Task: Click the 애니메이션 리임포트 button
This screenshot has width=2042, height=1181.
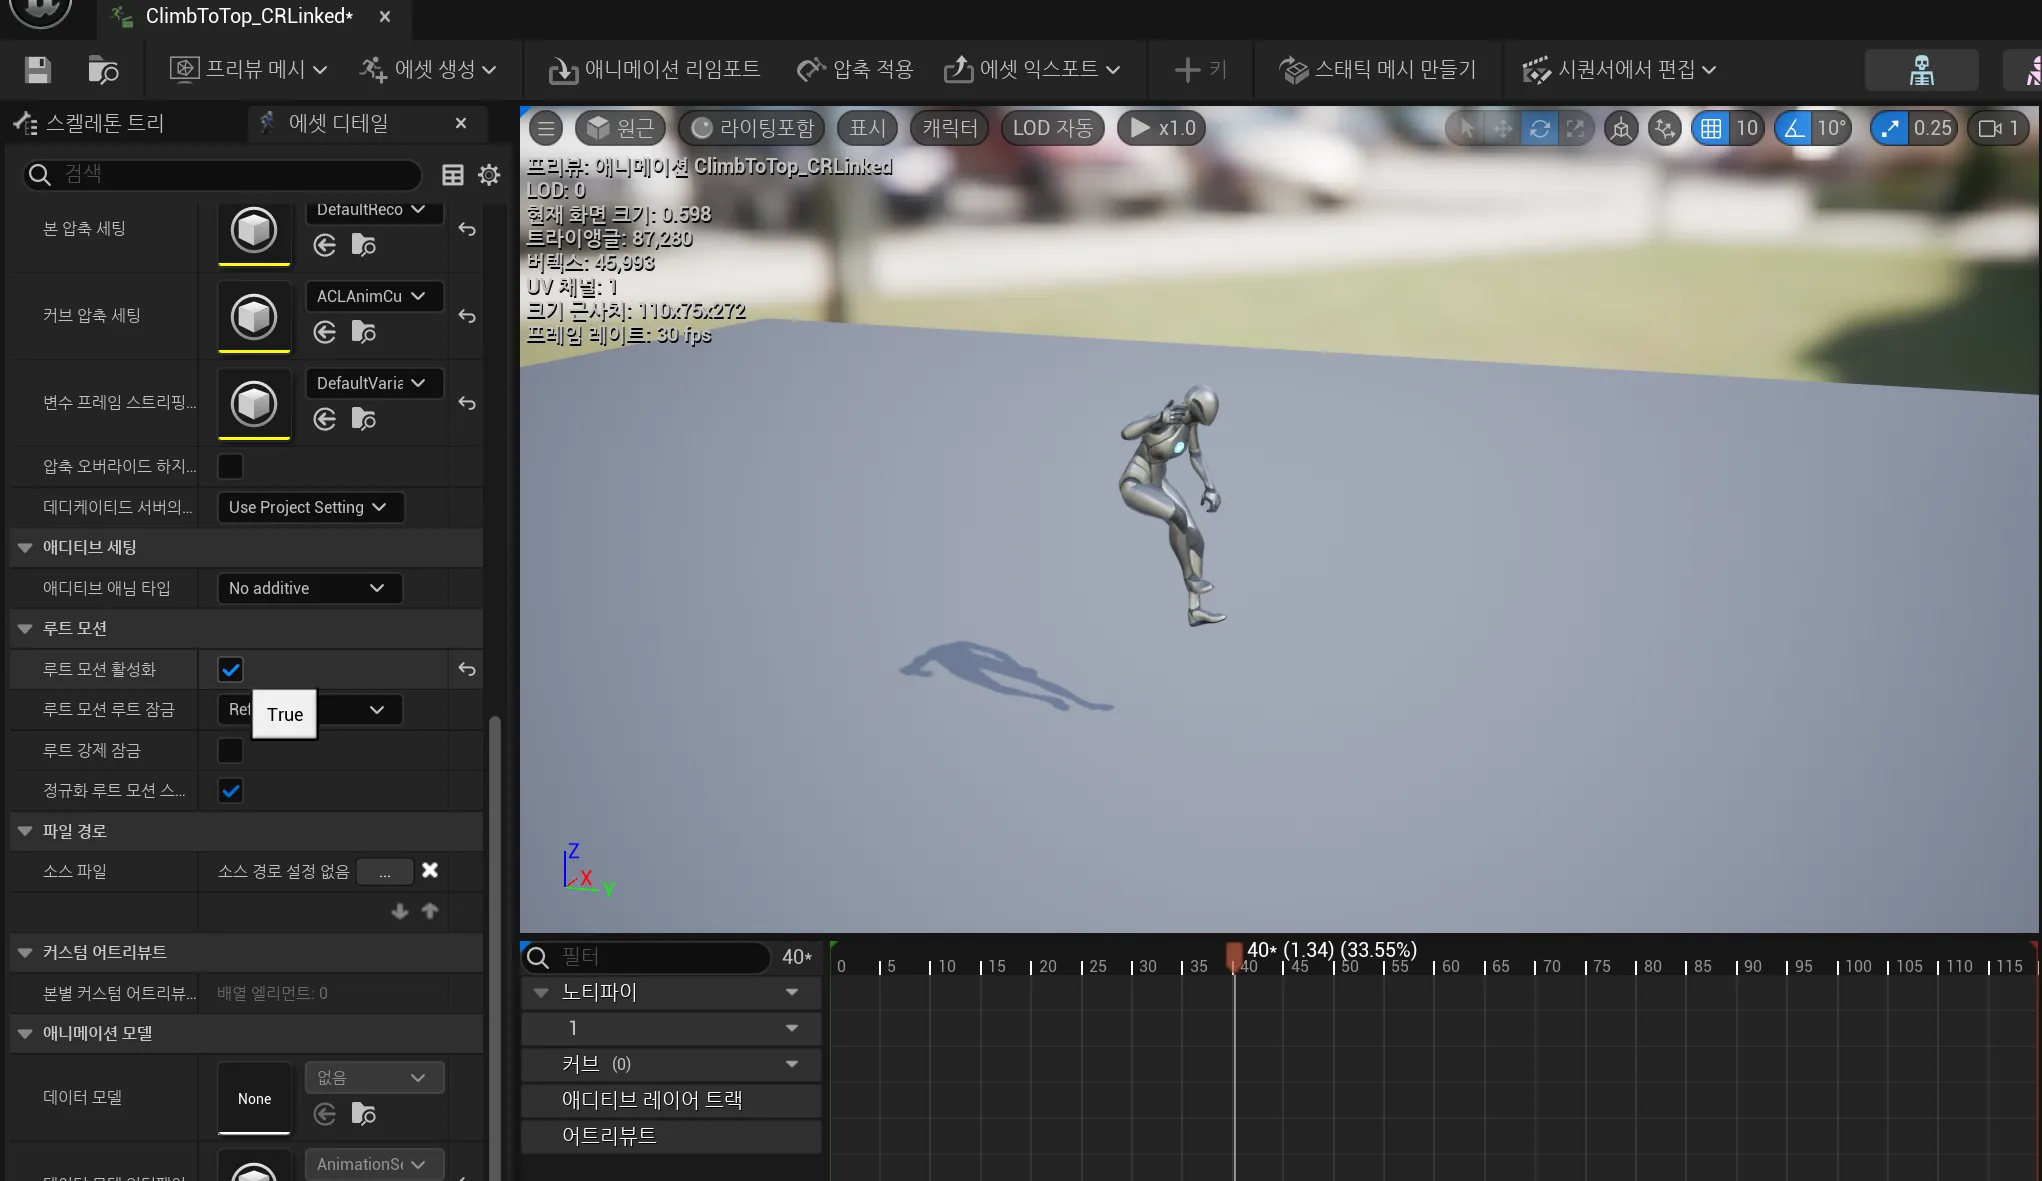Action: [x=654, y=69]
